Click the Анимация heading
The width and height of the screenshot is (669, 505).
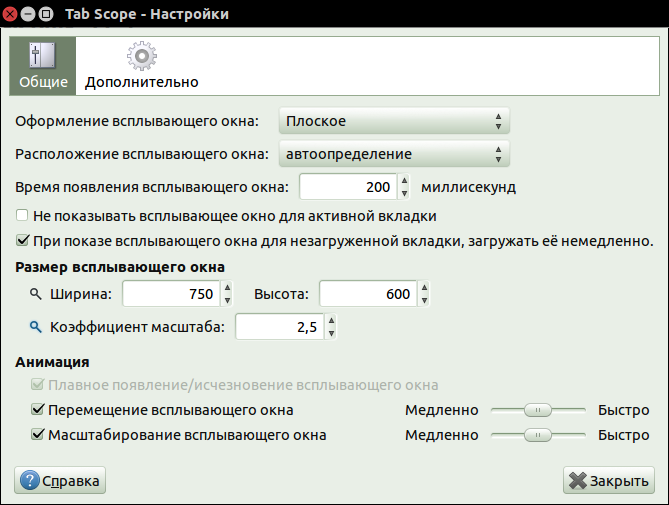coord(52,362)
